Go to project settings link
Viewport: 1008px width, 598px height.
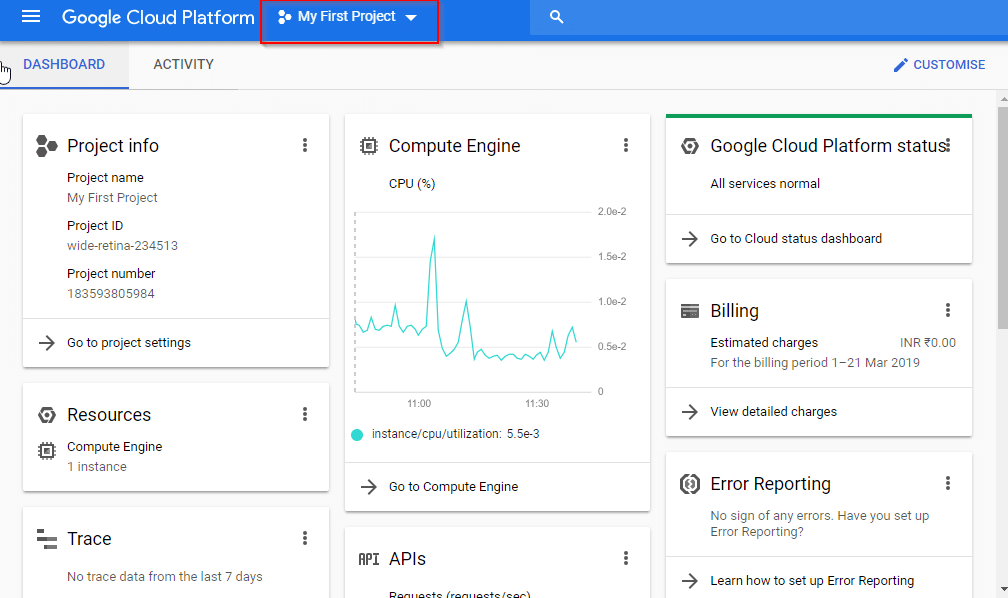point(129,343)
